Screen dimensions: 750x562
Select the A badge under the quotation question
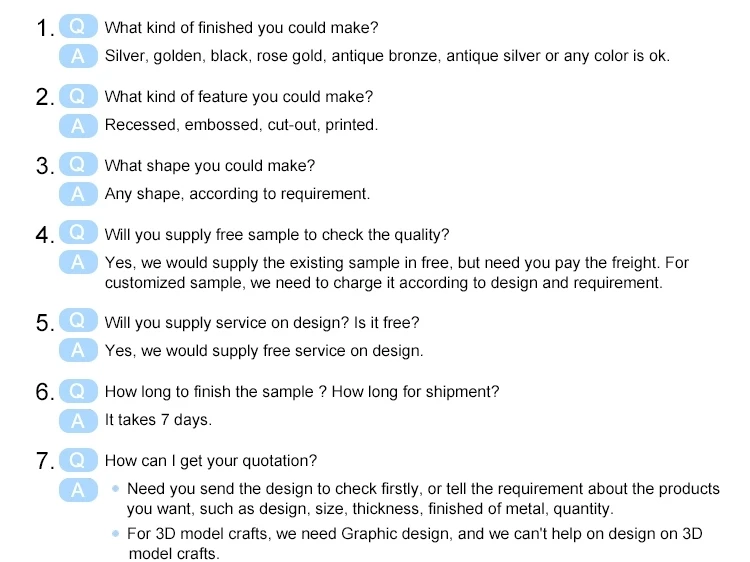tap(78, 489)
